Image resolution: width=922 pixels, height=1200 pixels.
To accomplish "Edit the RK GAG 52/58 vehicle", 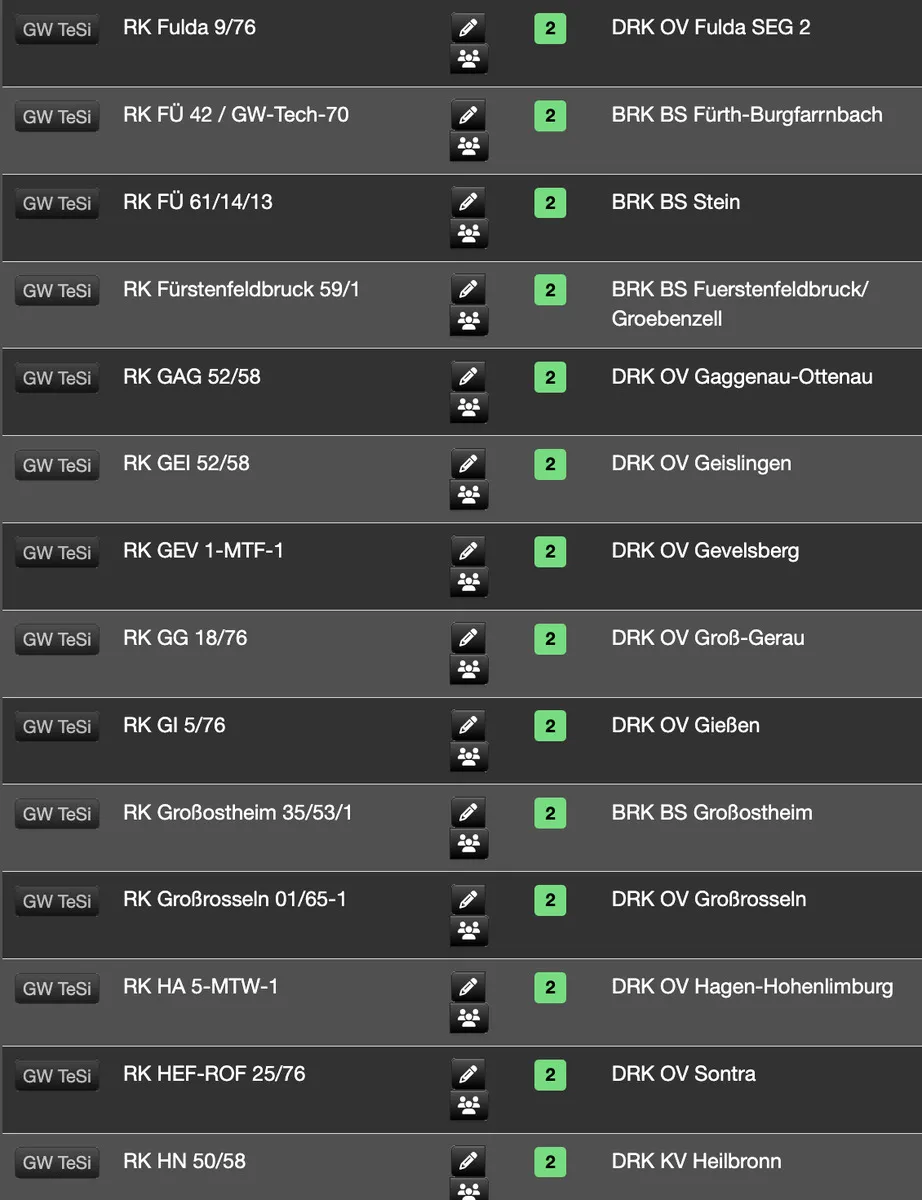I will tap(467, 377).
